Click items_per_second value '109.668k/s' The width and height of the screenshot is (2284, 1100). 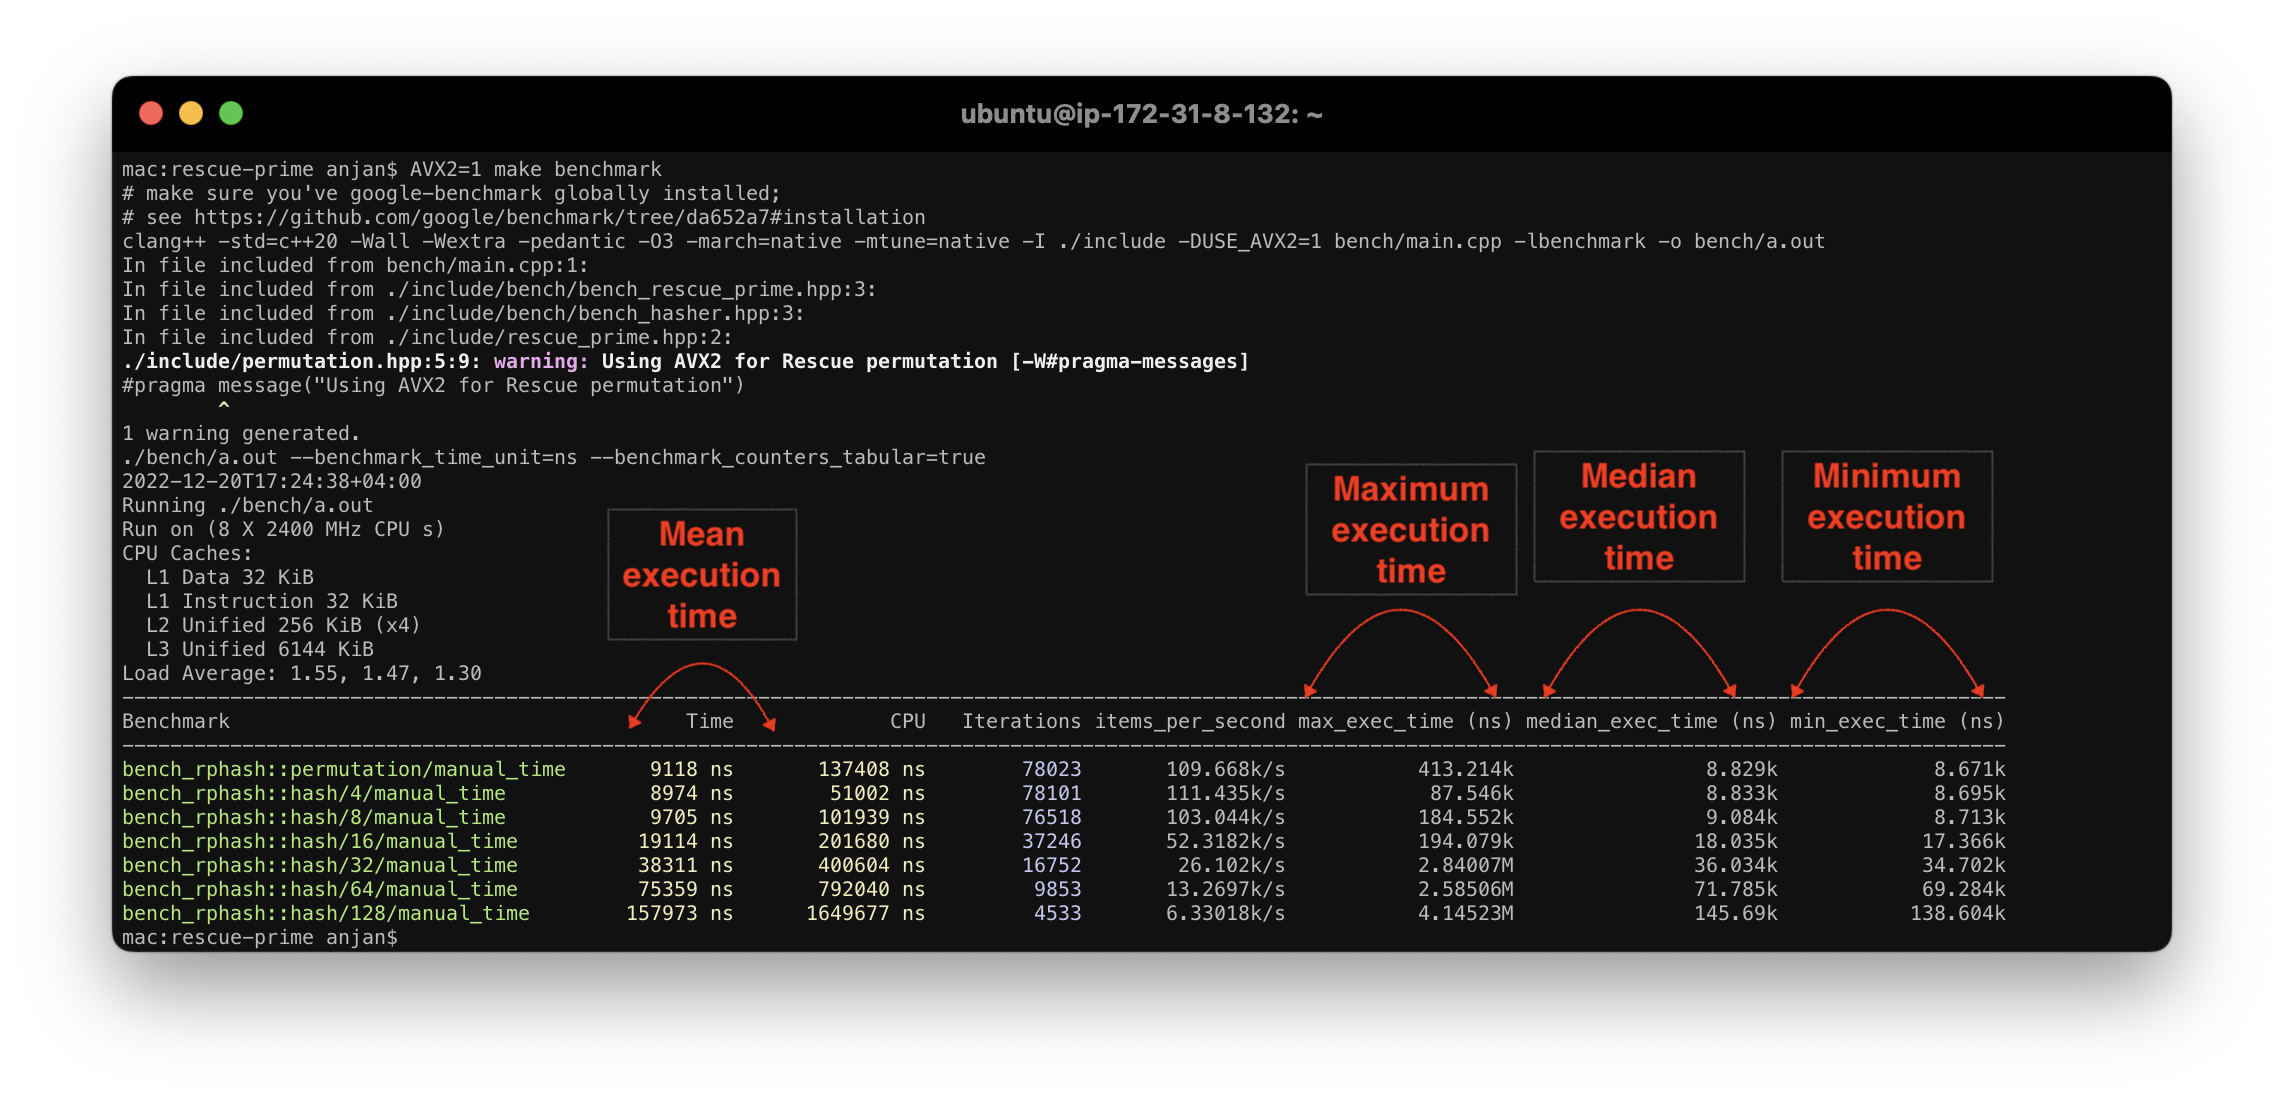click(x=1226, y=769)
